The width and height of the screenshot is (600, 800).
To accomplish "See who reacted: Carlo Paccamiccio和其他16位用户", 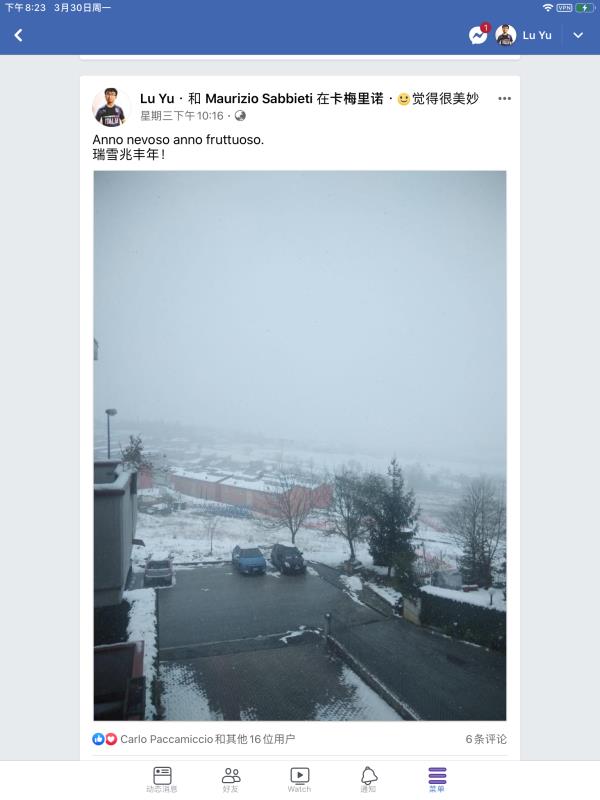I will pos(208,739).
